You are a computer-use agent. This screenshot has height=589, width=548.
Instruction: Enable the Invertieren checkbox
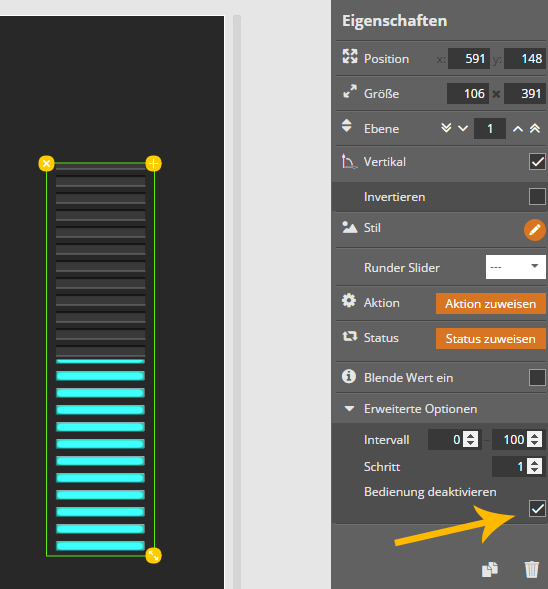coord(537,196)
